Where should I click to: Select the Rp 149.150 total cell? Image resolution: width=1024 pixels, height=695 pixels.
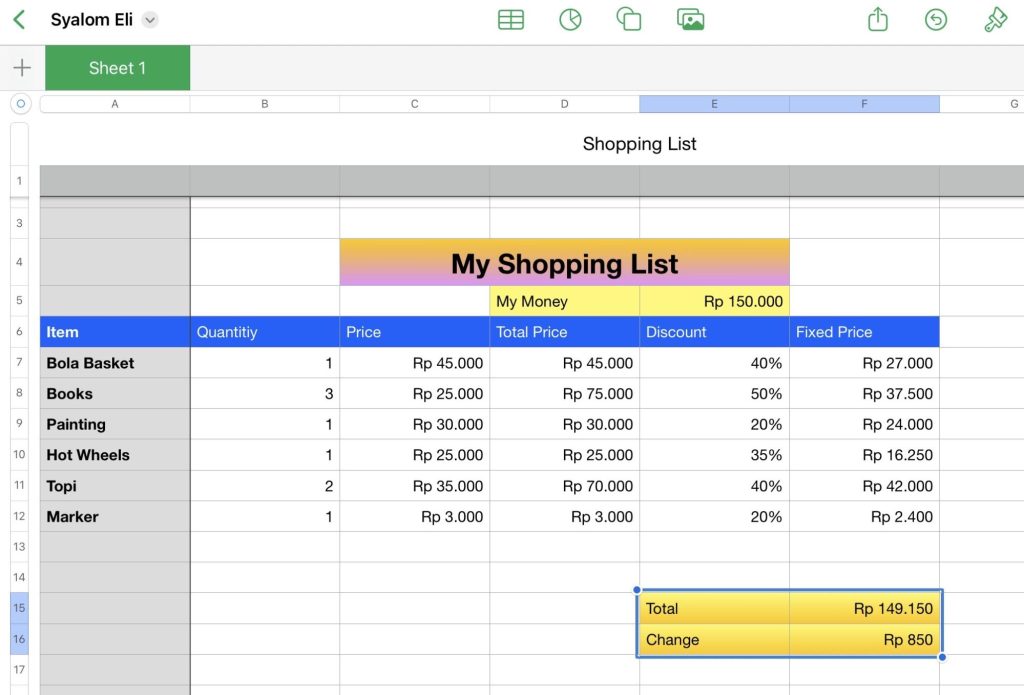(864, 608)
